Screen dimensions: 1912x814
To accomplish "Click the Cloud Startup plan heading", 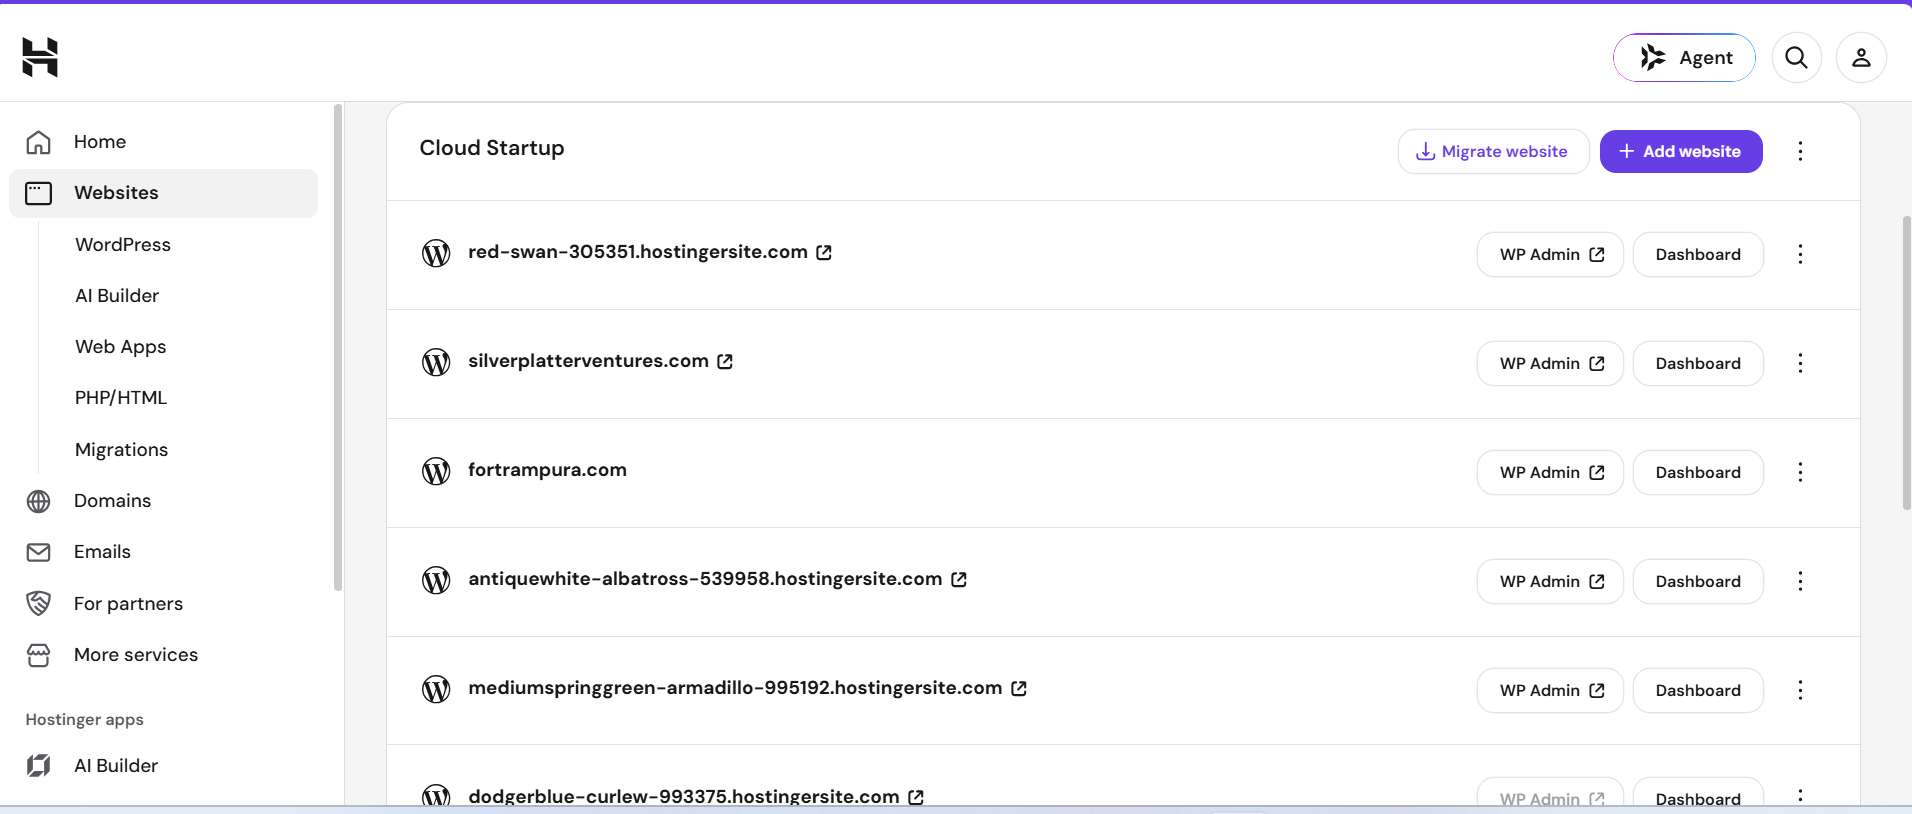I will tap(492, 148).
